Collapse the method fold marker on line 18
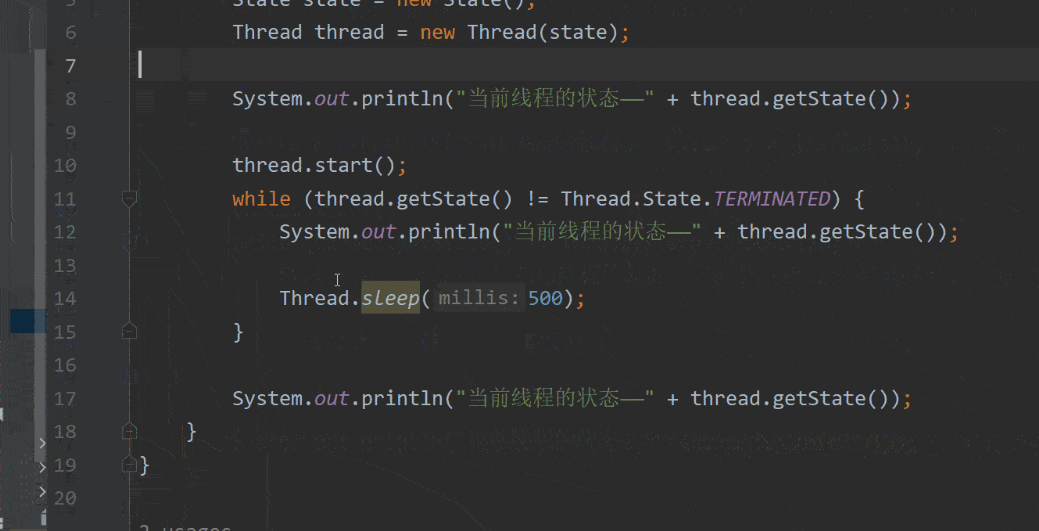 pos(129,432)
